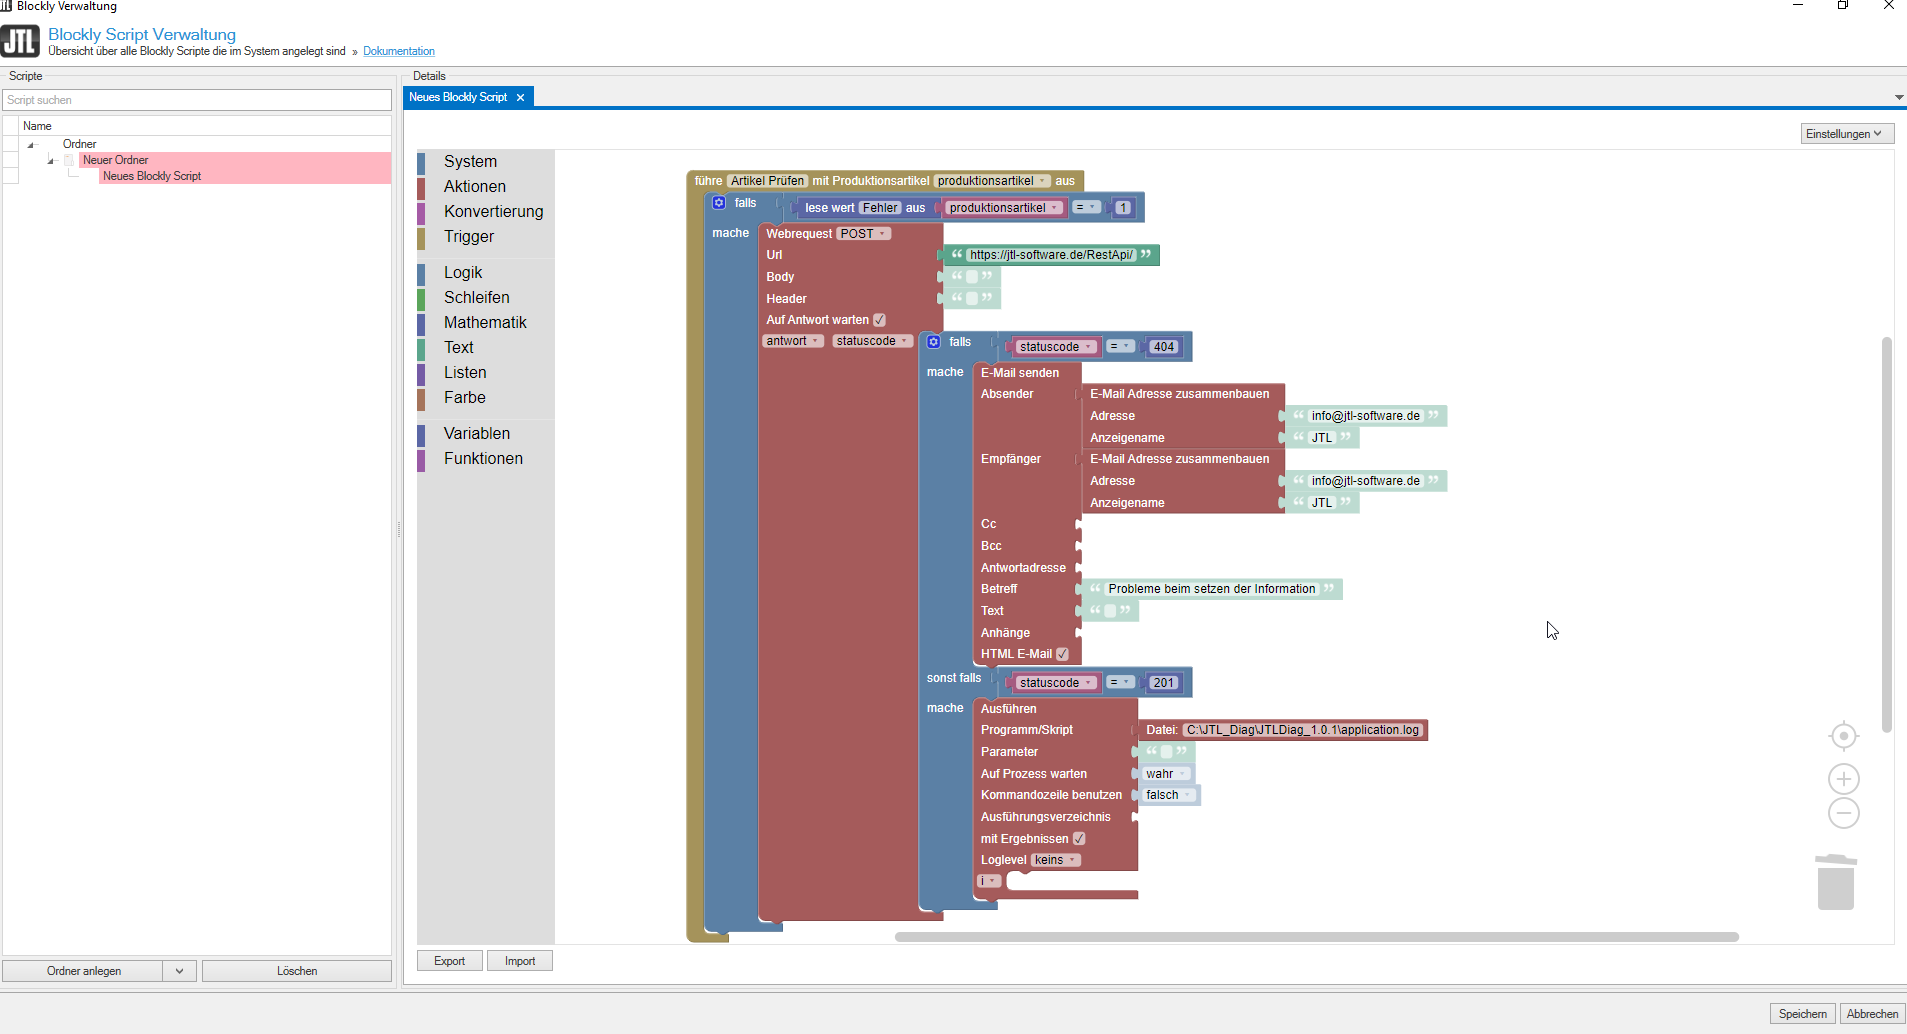
Task: Click the Speichern button
Action: [x=1802, y=1014]
